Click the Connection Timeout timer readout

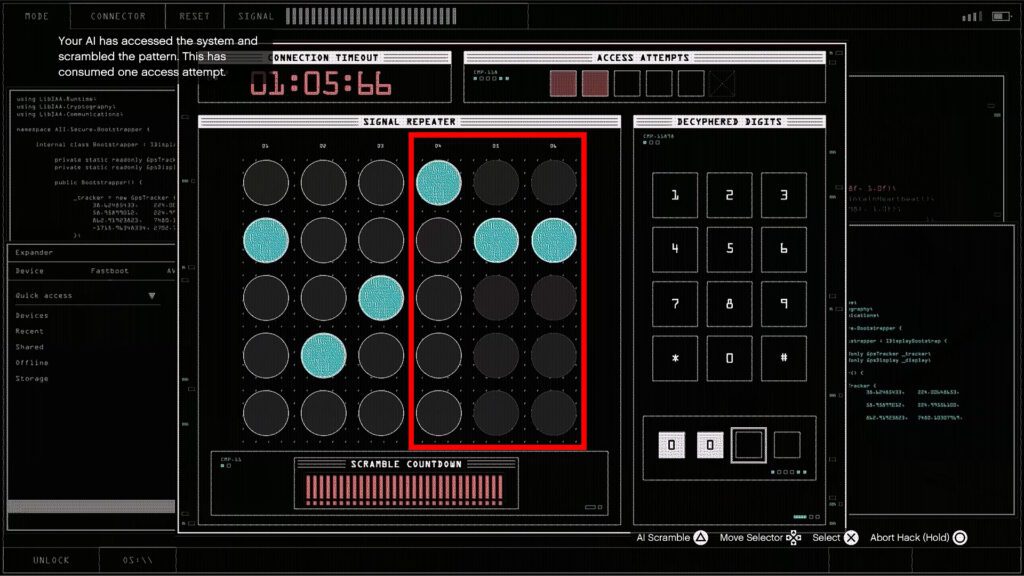(321, 84)
